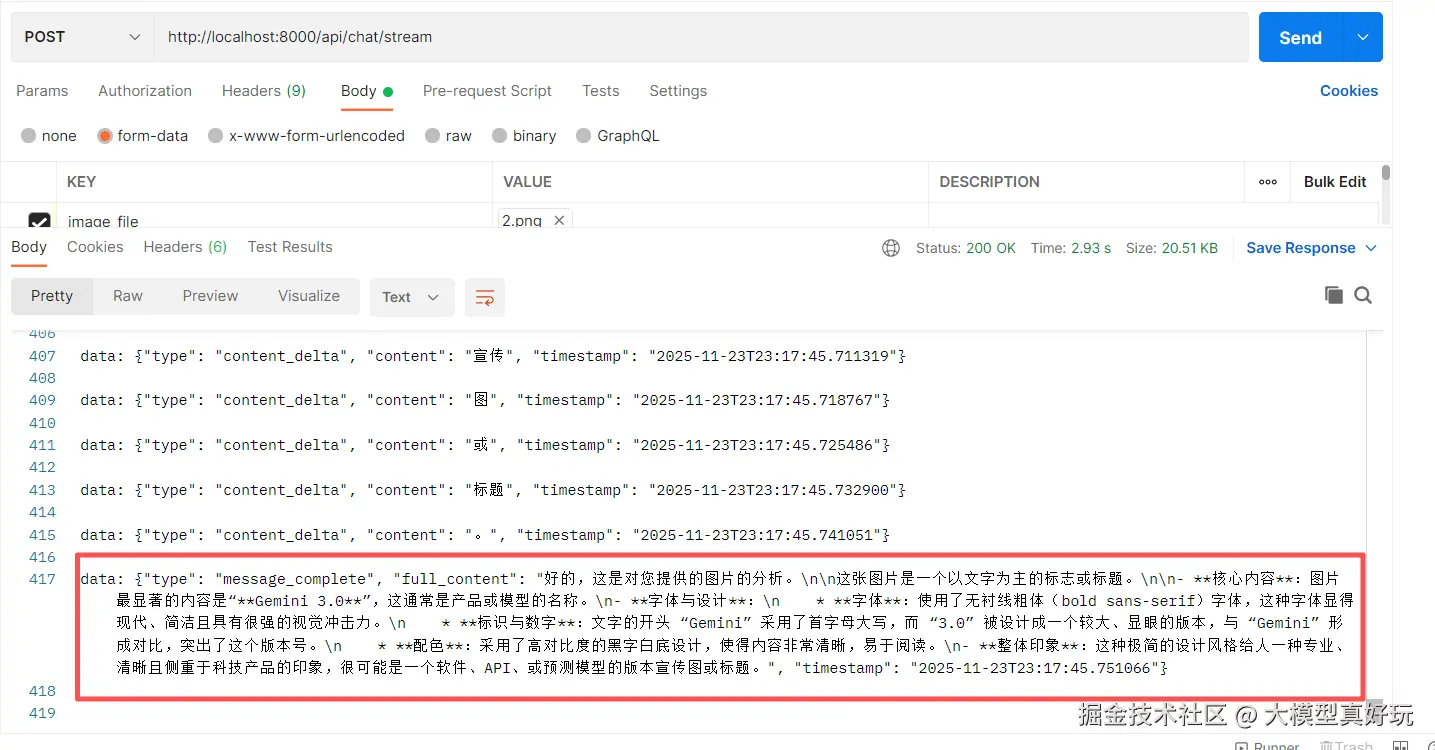Select the GraphQL body type
Viewport: 1435px width, 750px height.
point(618,135)
